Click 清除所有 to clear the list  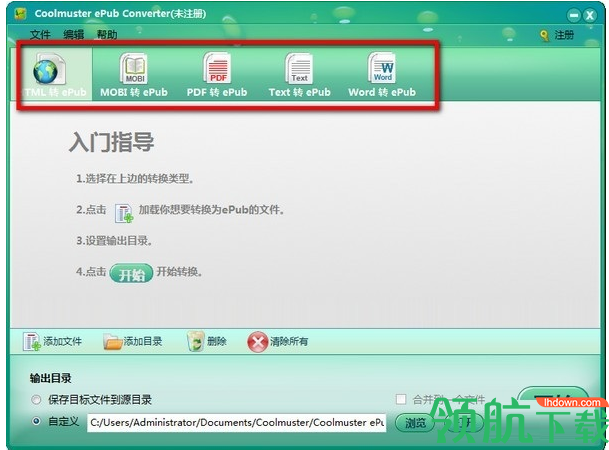click(x=278, y=342)
